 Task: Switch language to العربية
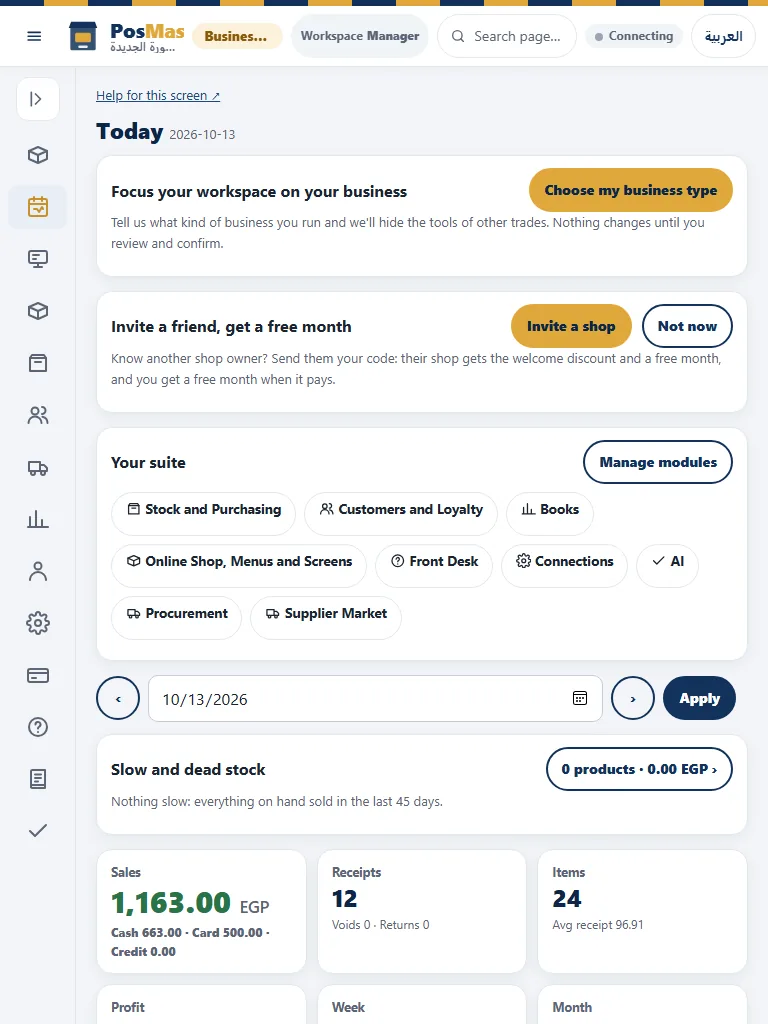tap(723, 36)
